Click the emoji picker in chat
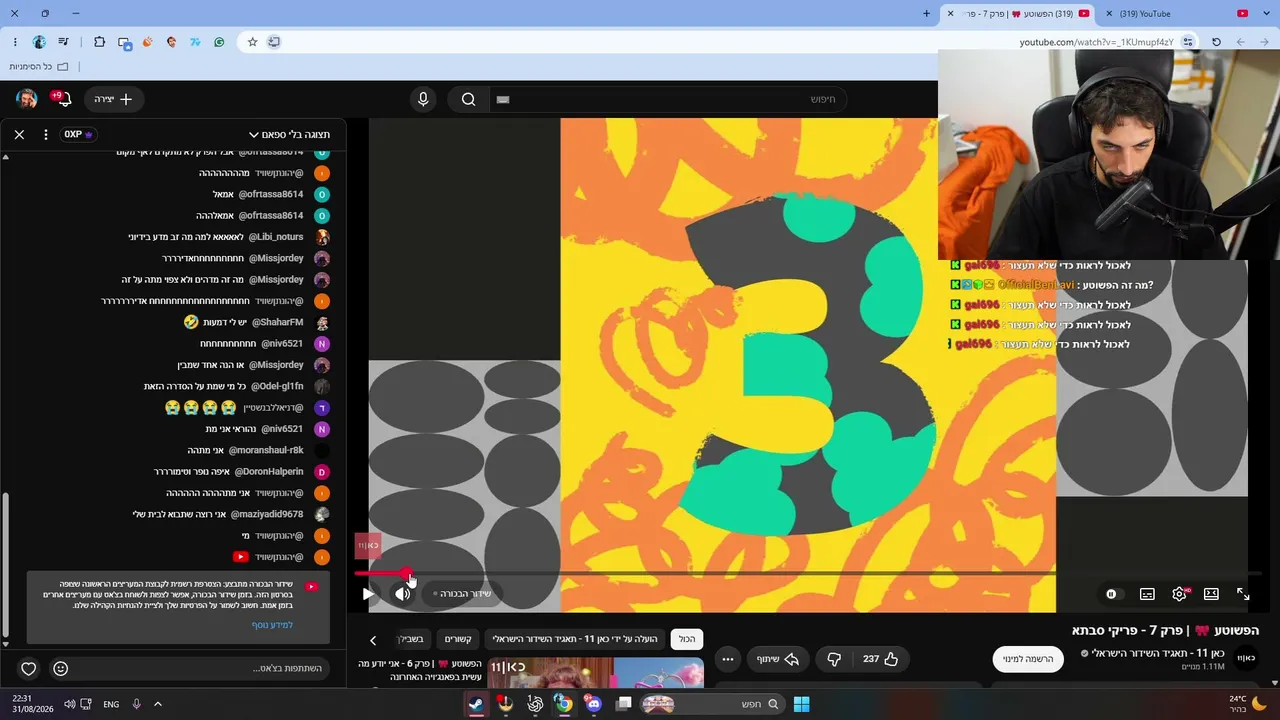Viewport: 1280px width, 720px height. pos(61,669)
